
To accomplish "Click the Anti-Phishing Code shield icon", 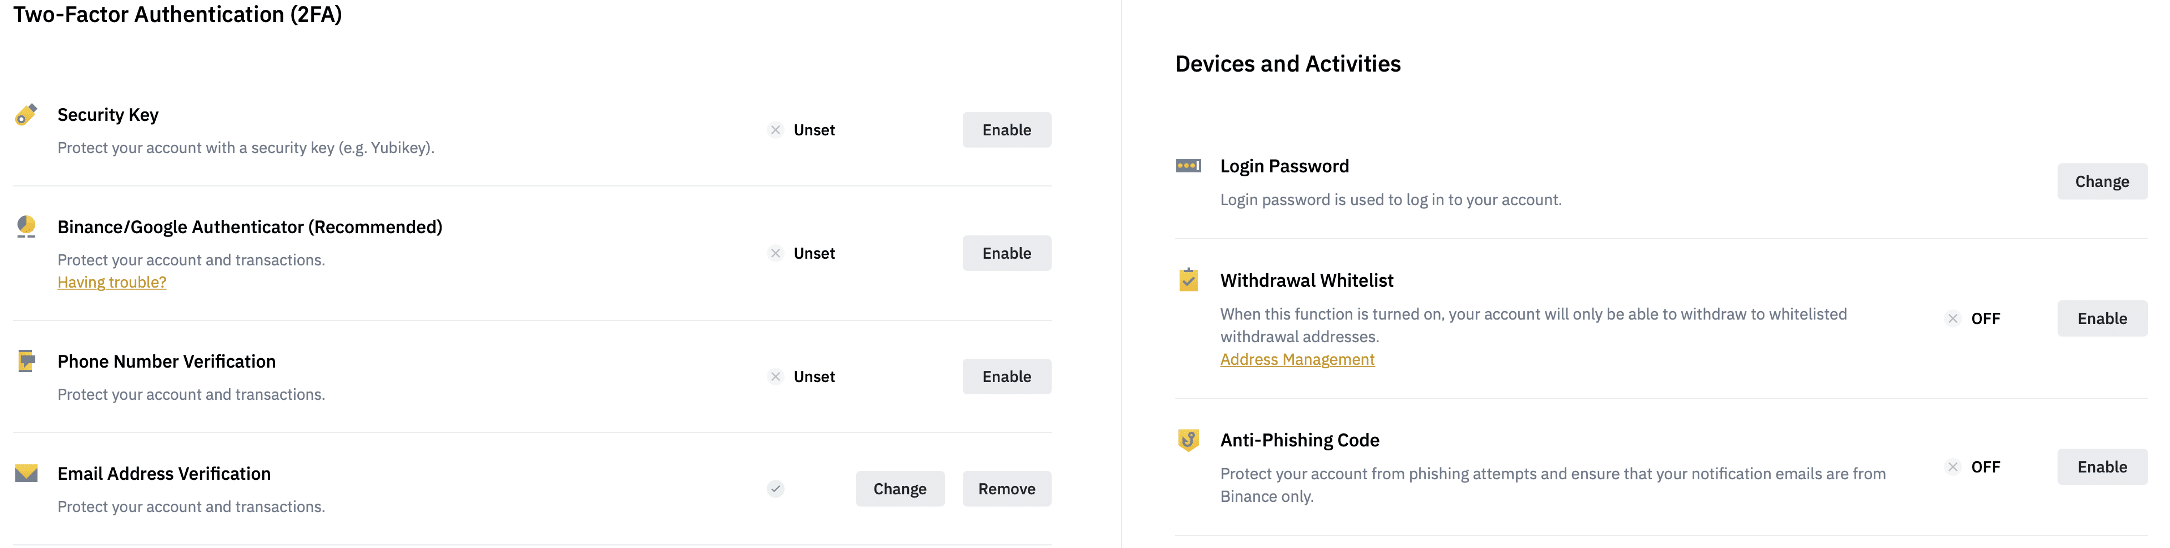I will pyautogui.click(x=1188, y=440).
